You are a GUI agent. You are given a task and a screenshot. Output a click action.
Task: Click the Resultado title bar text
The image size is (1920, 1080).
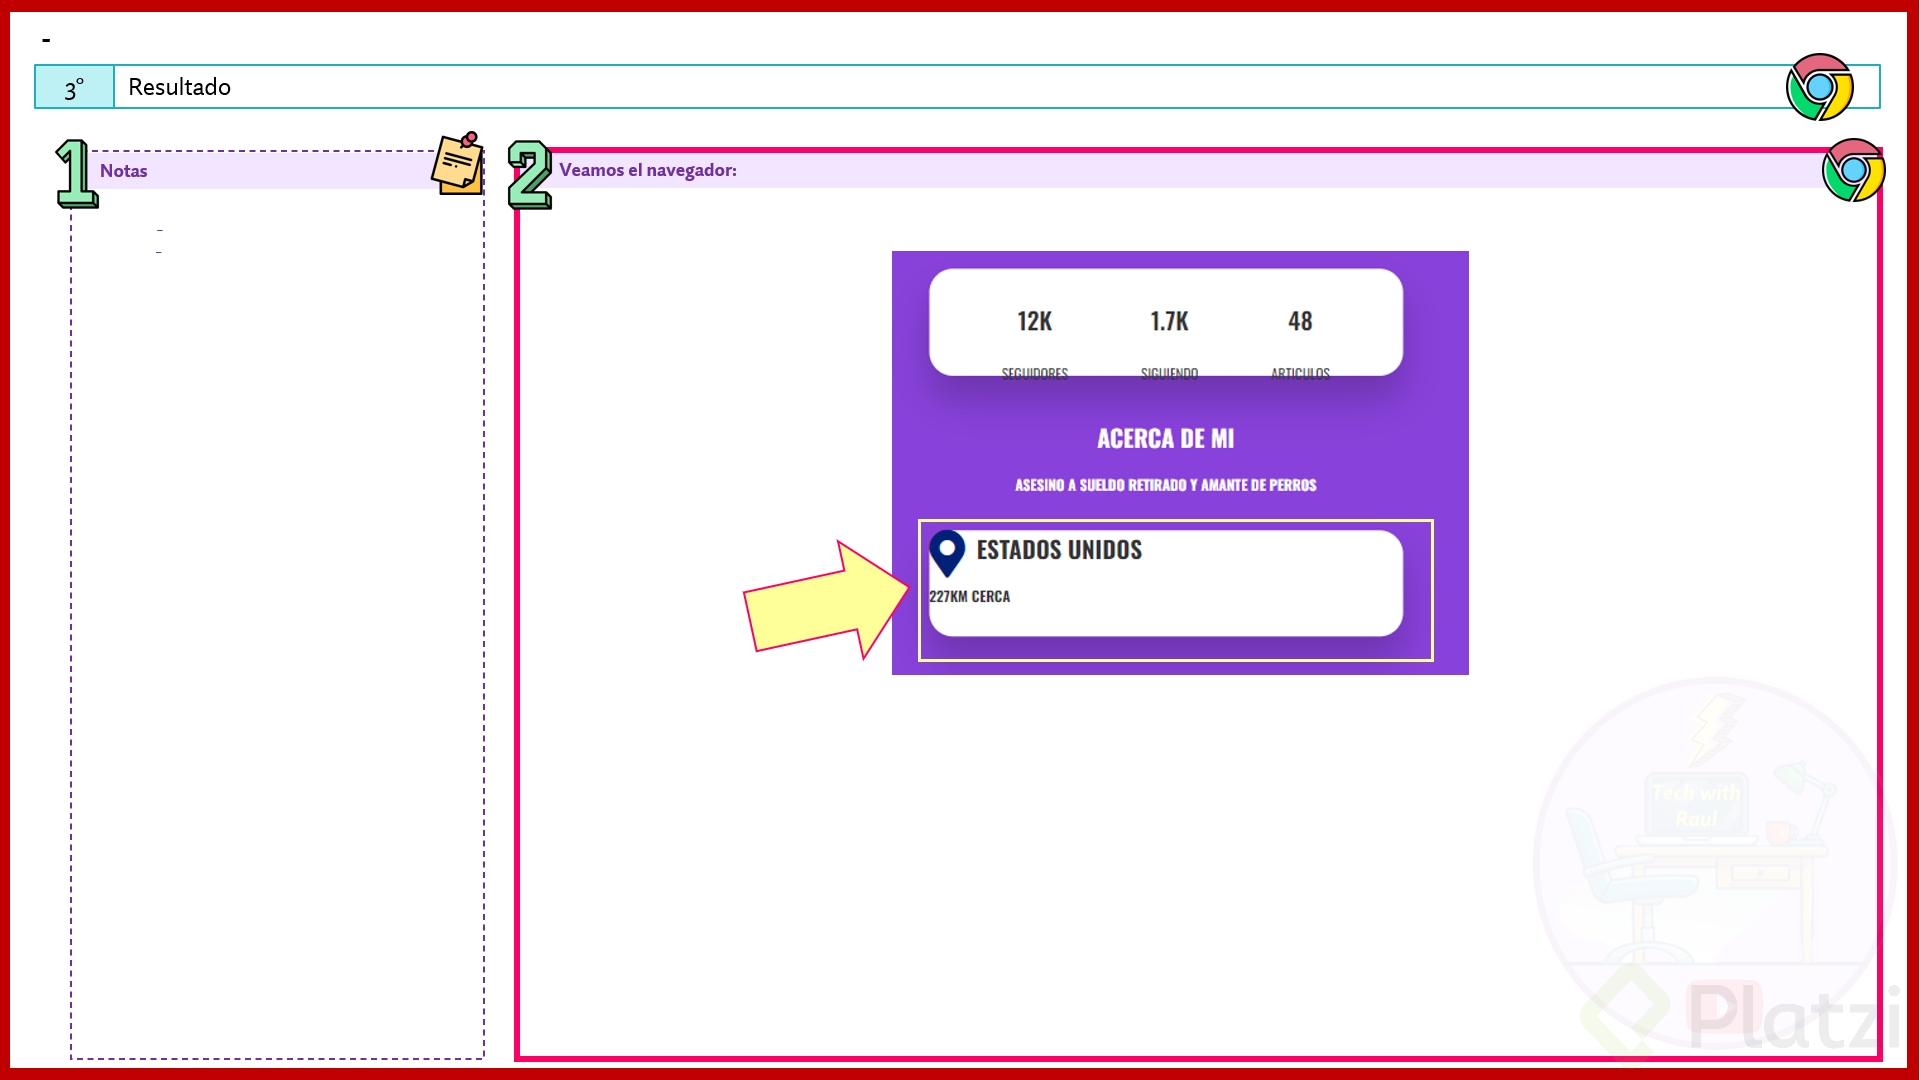coord(180,87)
